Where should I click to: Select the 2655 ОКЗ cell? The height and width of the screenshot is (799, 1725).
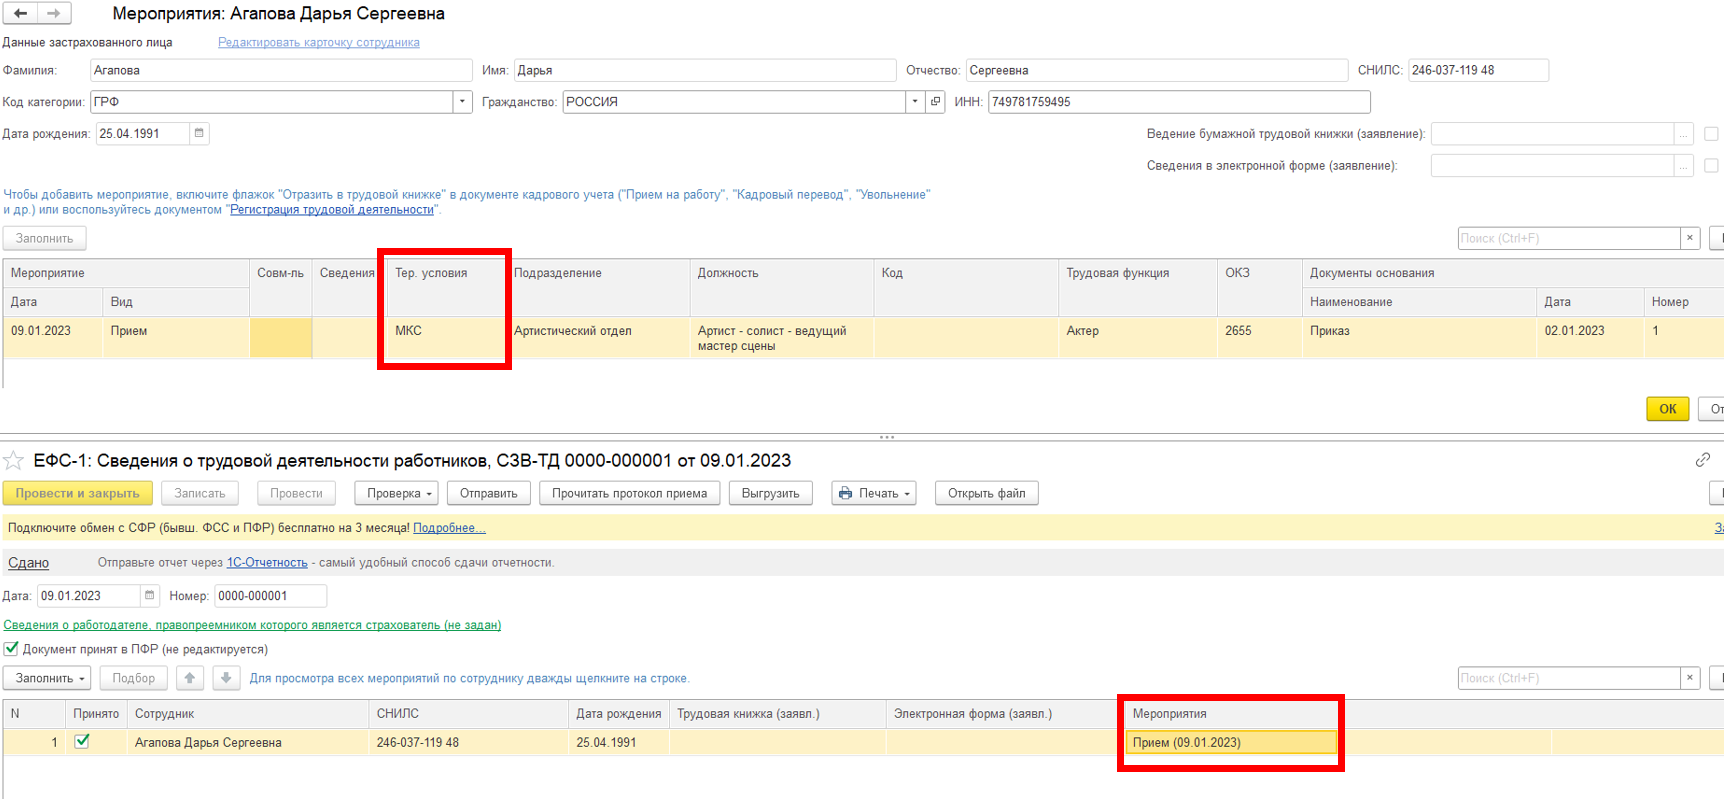click(1259, 338)
